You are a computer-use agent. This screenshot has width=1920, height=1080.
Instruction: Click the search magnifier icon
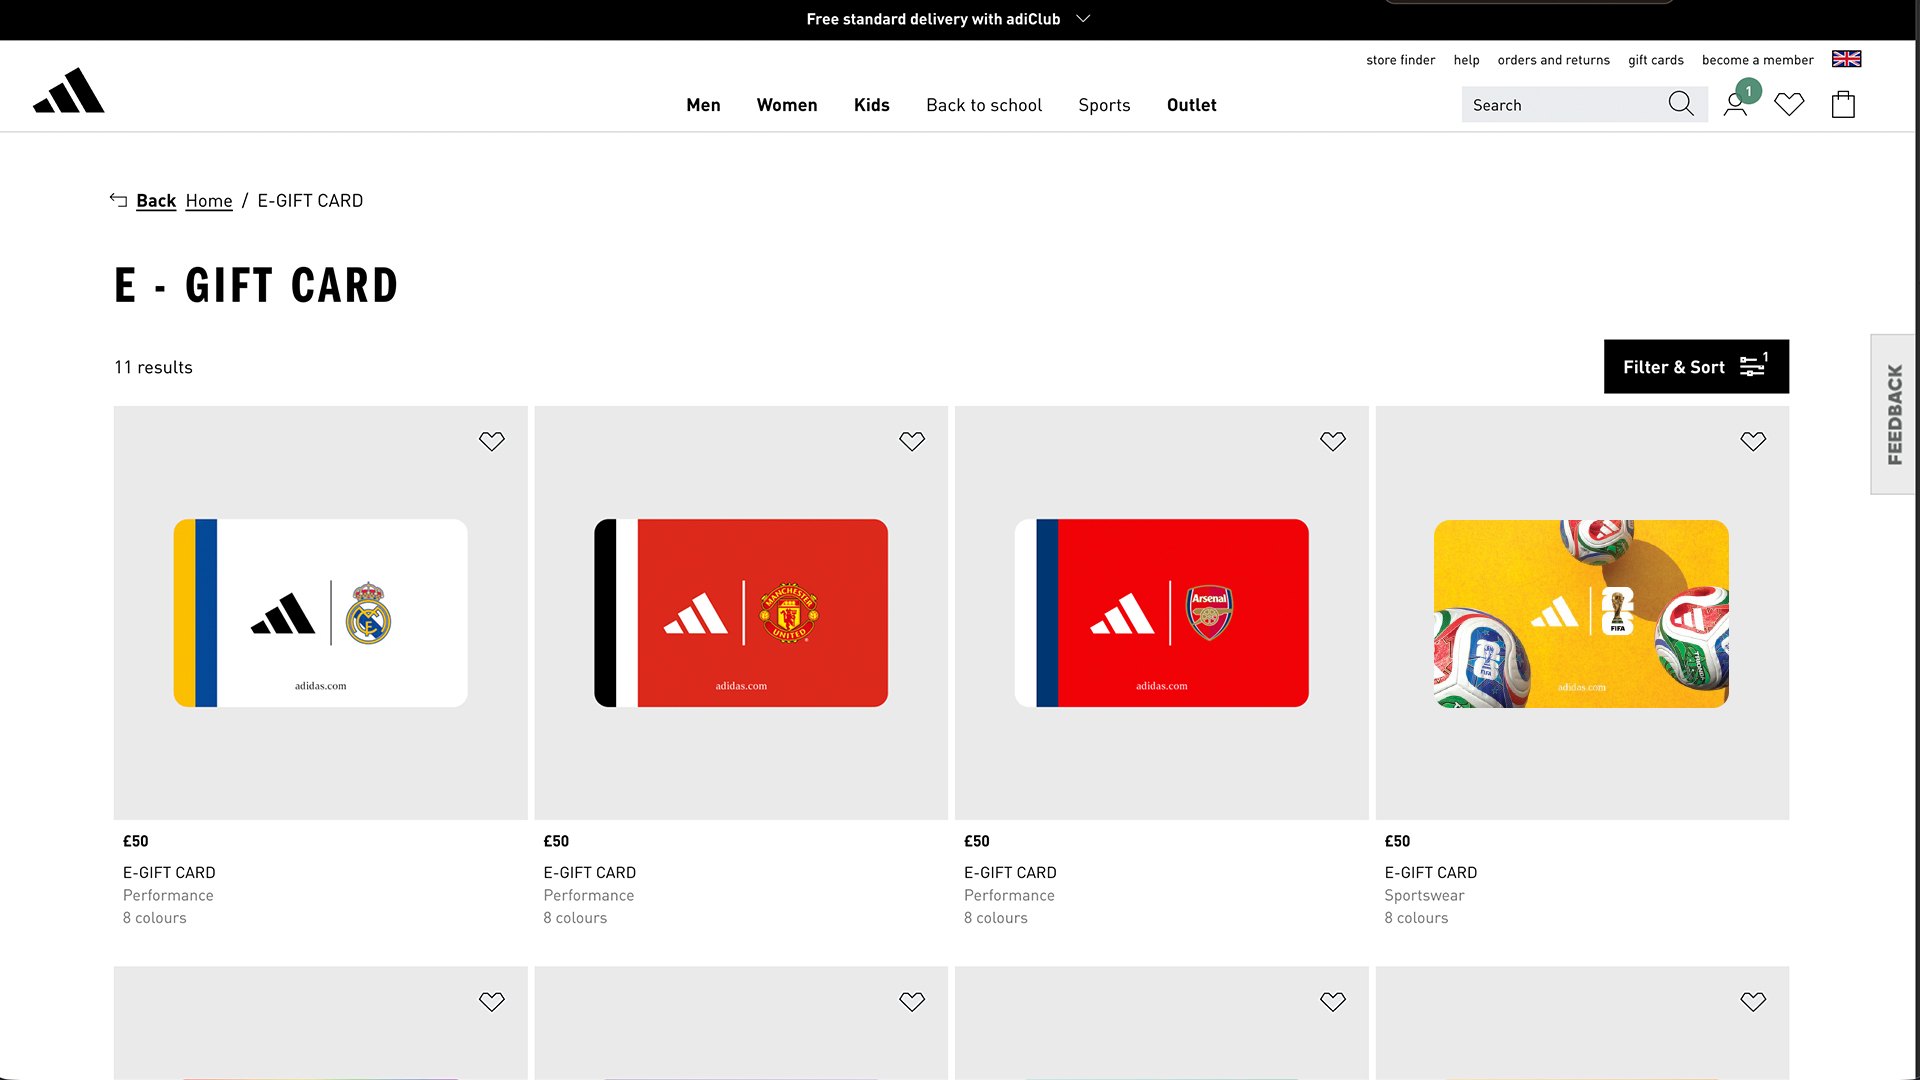click(x=1681, y=104)
